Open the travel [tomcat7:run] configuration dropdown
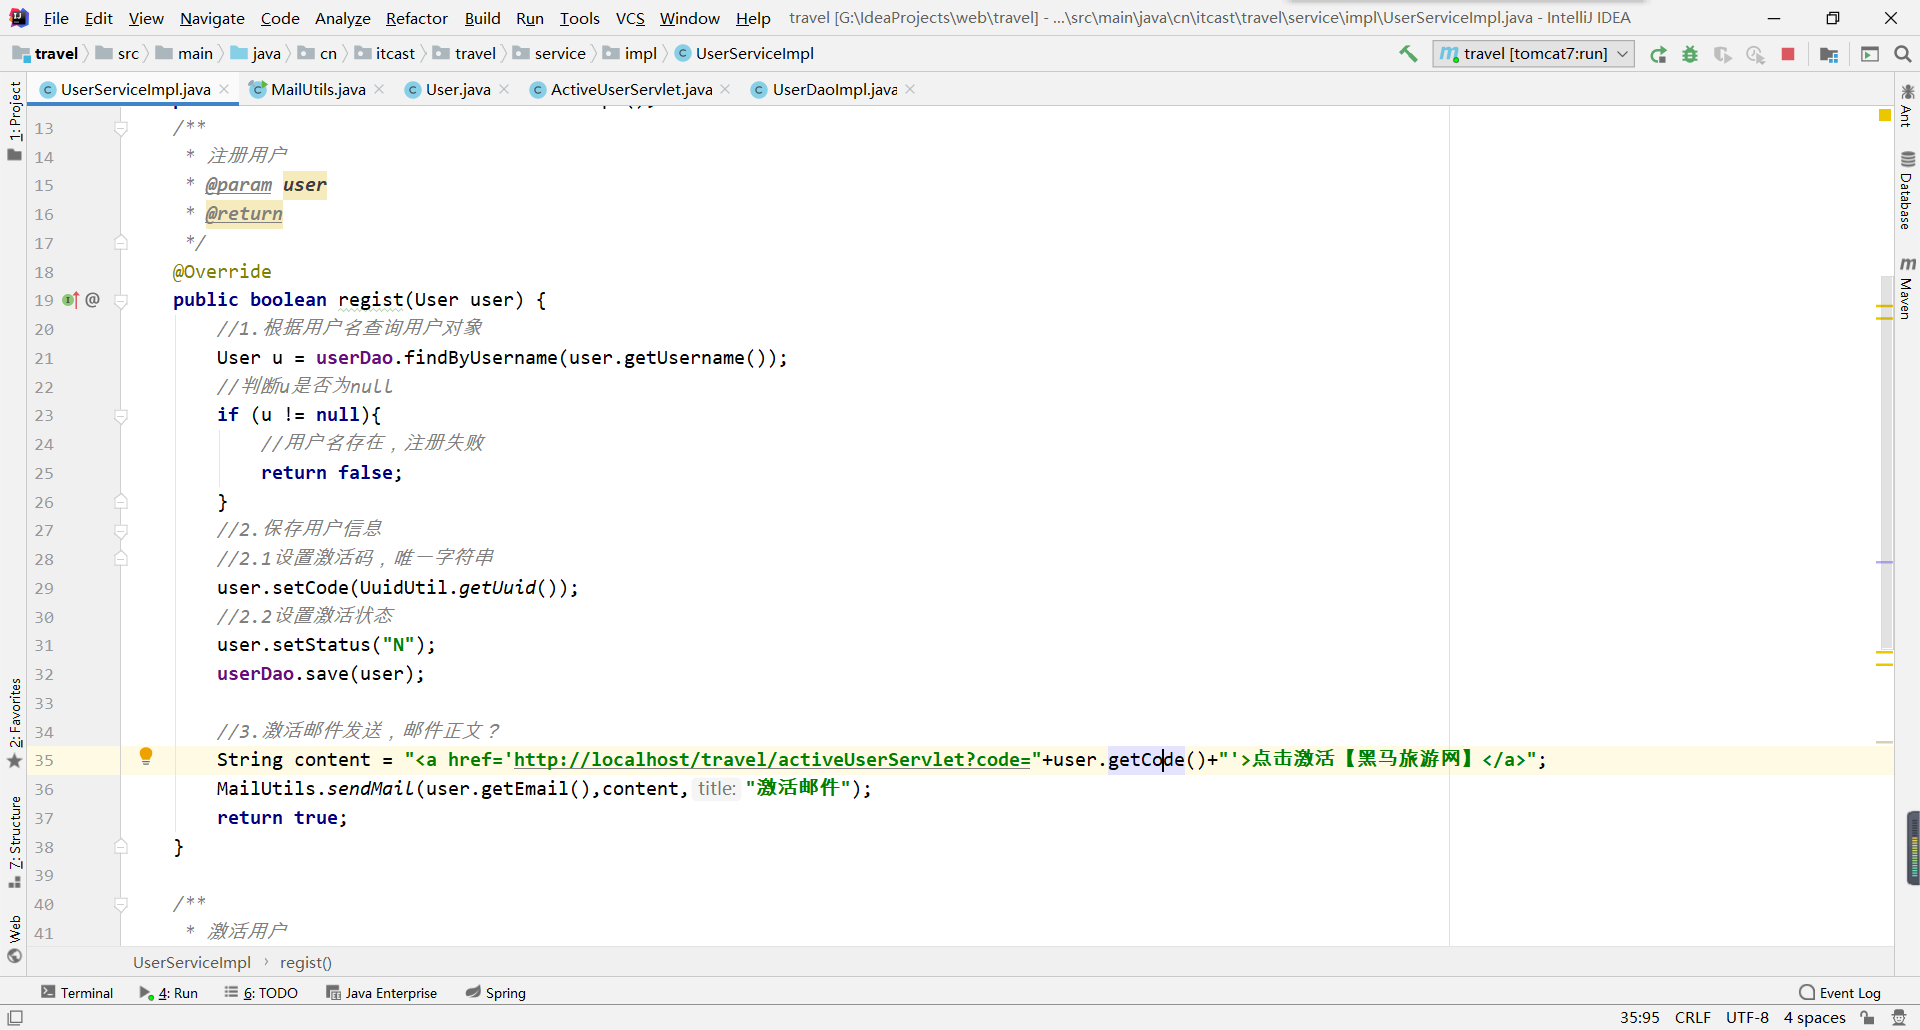The height and width of the screenshot is (1030, 1920). coord(1534,54)
